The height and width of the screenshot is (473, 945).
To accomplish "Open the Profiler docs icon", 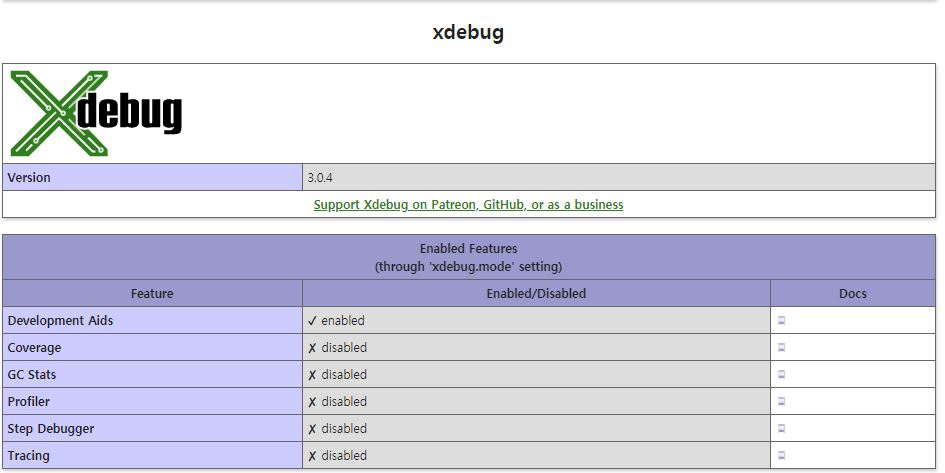I will pyautogui.click(x=781, y=401).
